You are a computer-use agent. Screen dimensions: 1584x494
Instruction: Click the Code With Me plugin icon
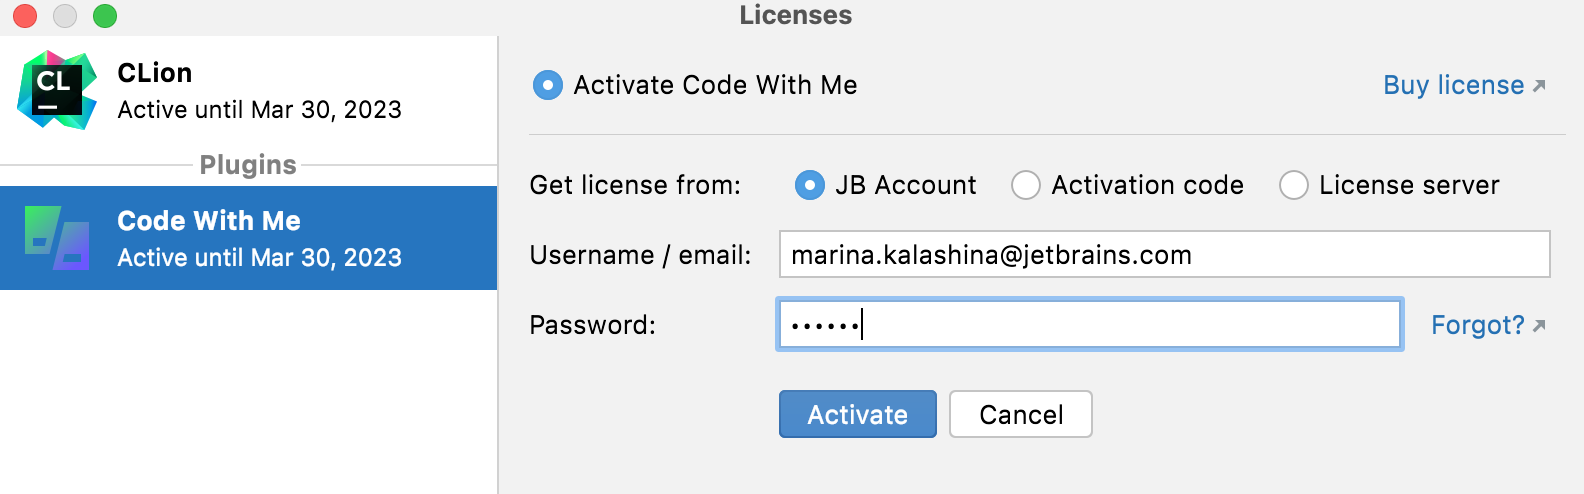[57, 237]
